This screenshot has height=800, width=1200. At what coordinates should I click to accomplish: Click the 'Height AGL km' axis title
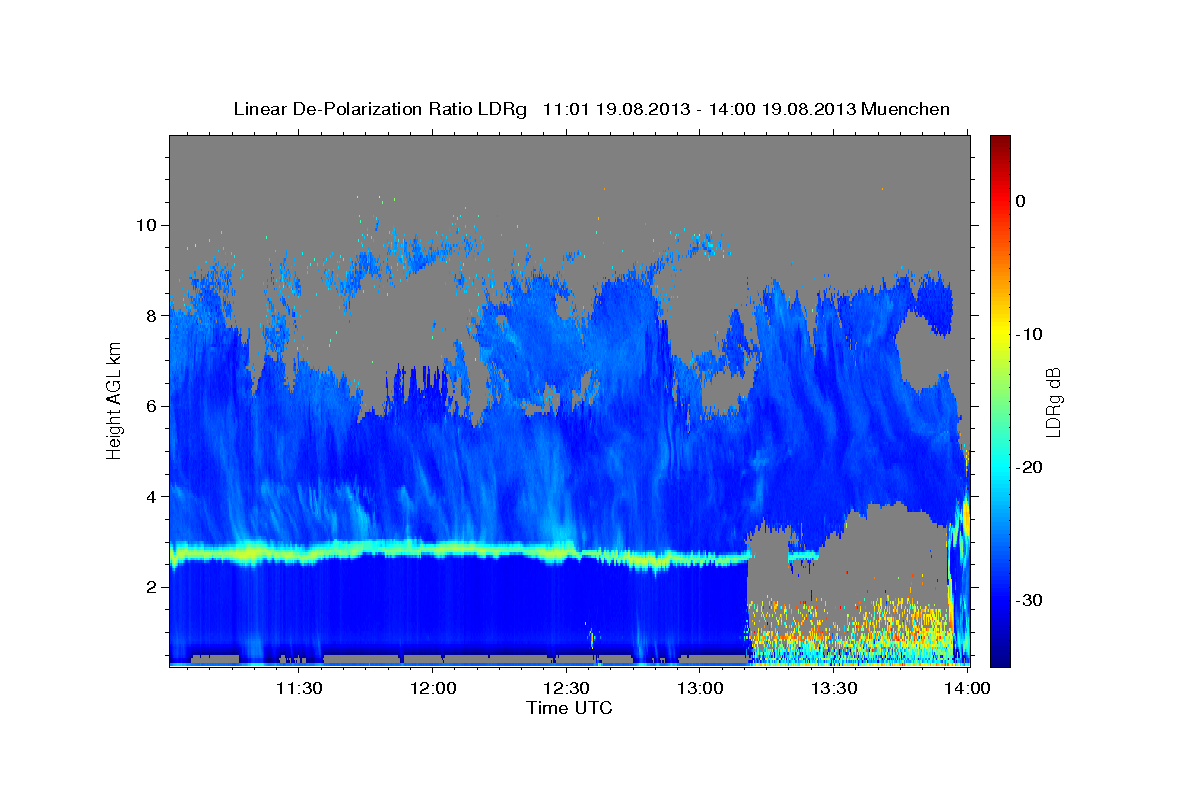[x=115, y=401]
